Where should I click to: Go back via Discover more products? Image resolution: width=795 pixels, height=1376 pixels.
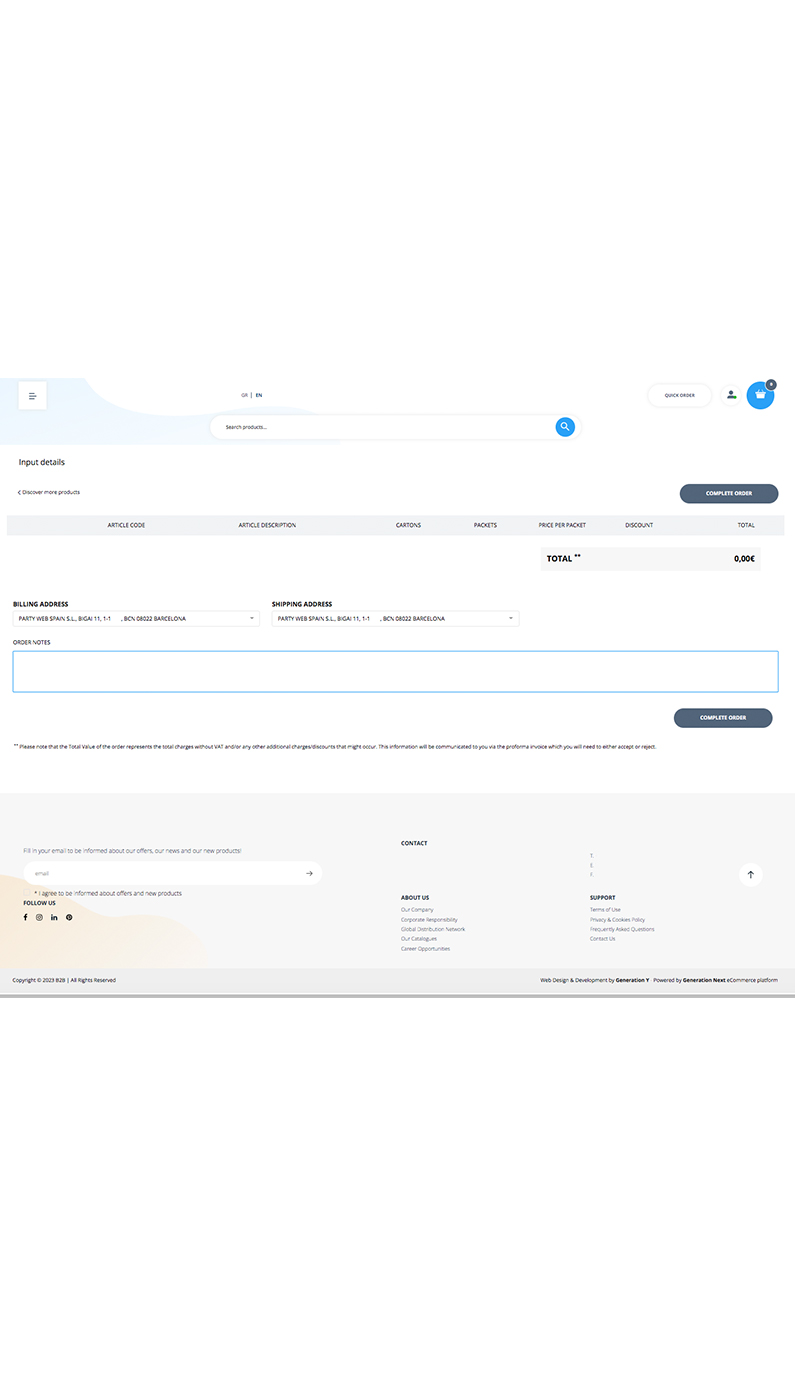coord(50,492)
